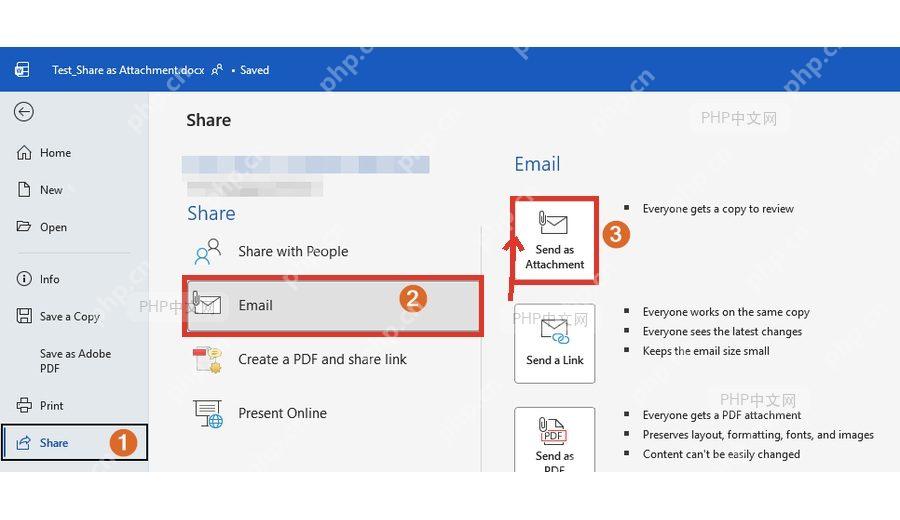The height and width of the screenshot is (520, 900).
Task: Click the Word app icon in title bar
Action: [22, 69]
